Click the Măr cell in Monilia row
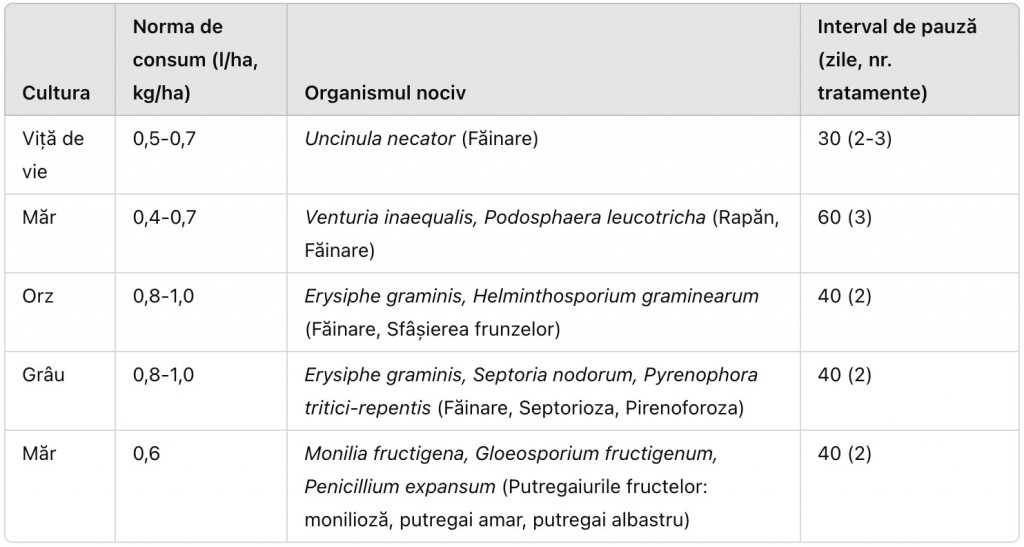This screenshot has height=547, width=1024. click(x=38, y=454)
